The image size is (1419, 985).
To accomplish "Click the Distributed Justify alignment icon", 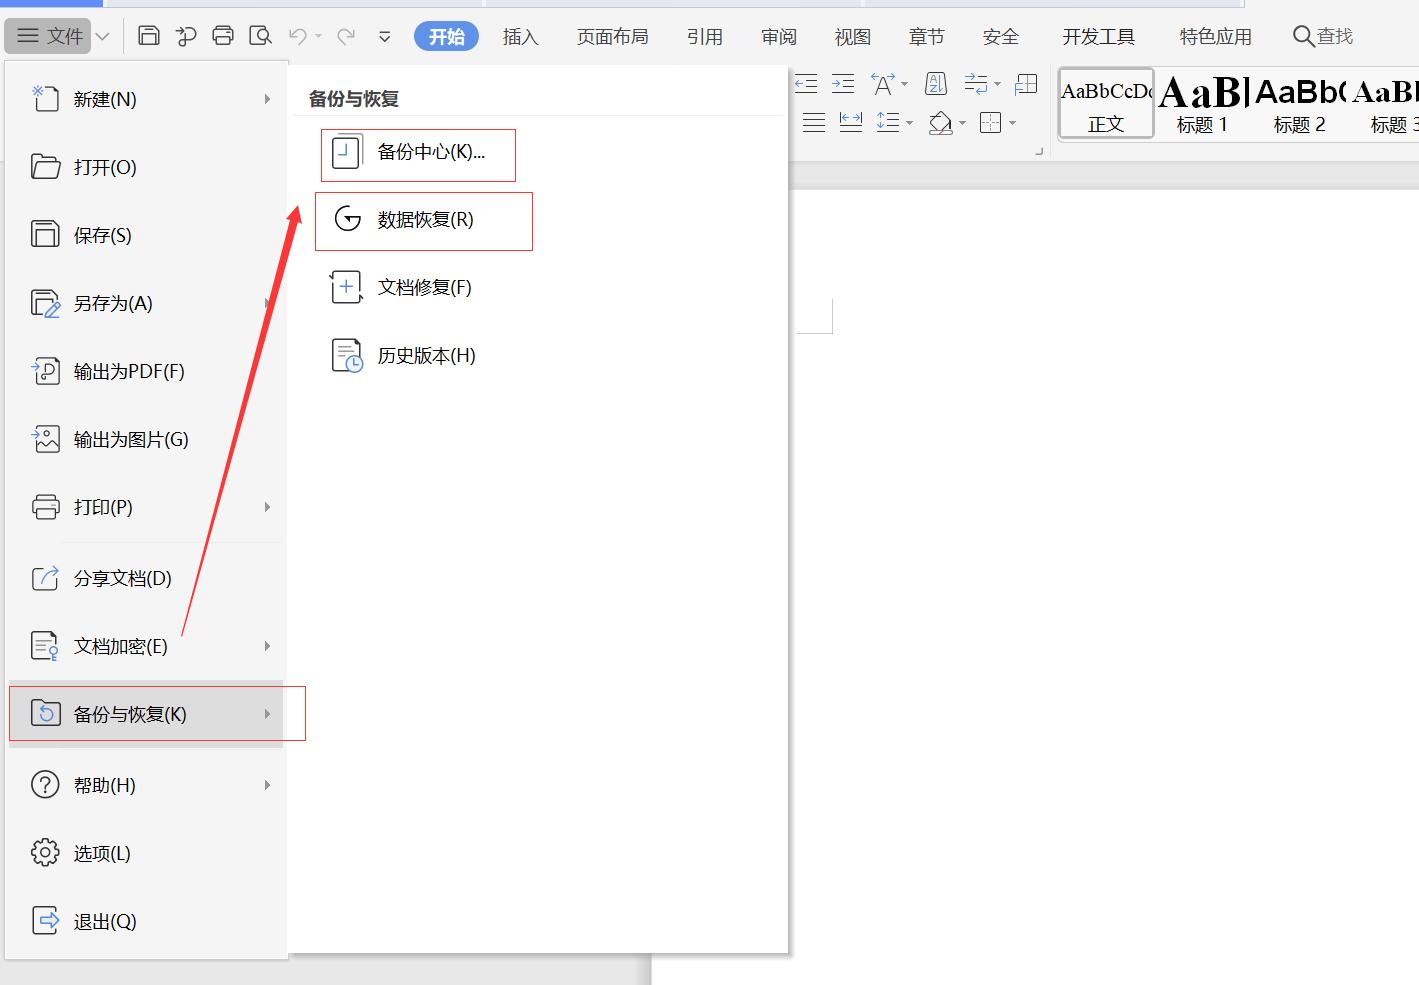I will [851, 122].
